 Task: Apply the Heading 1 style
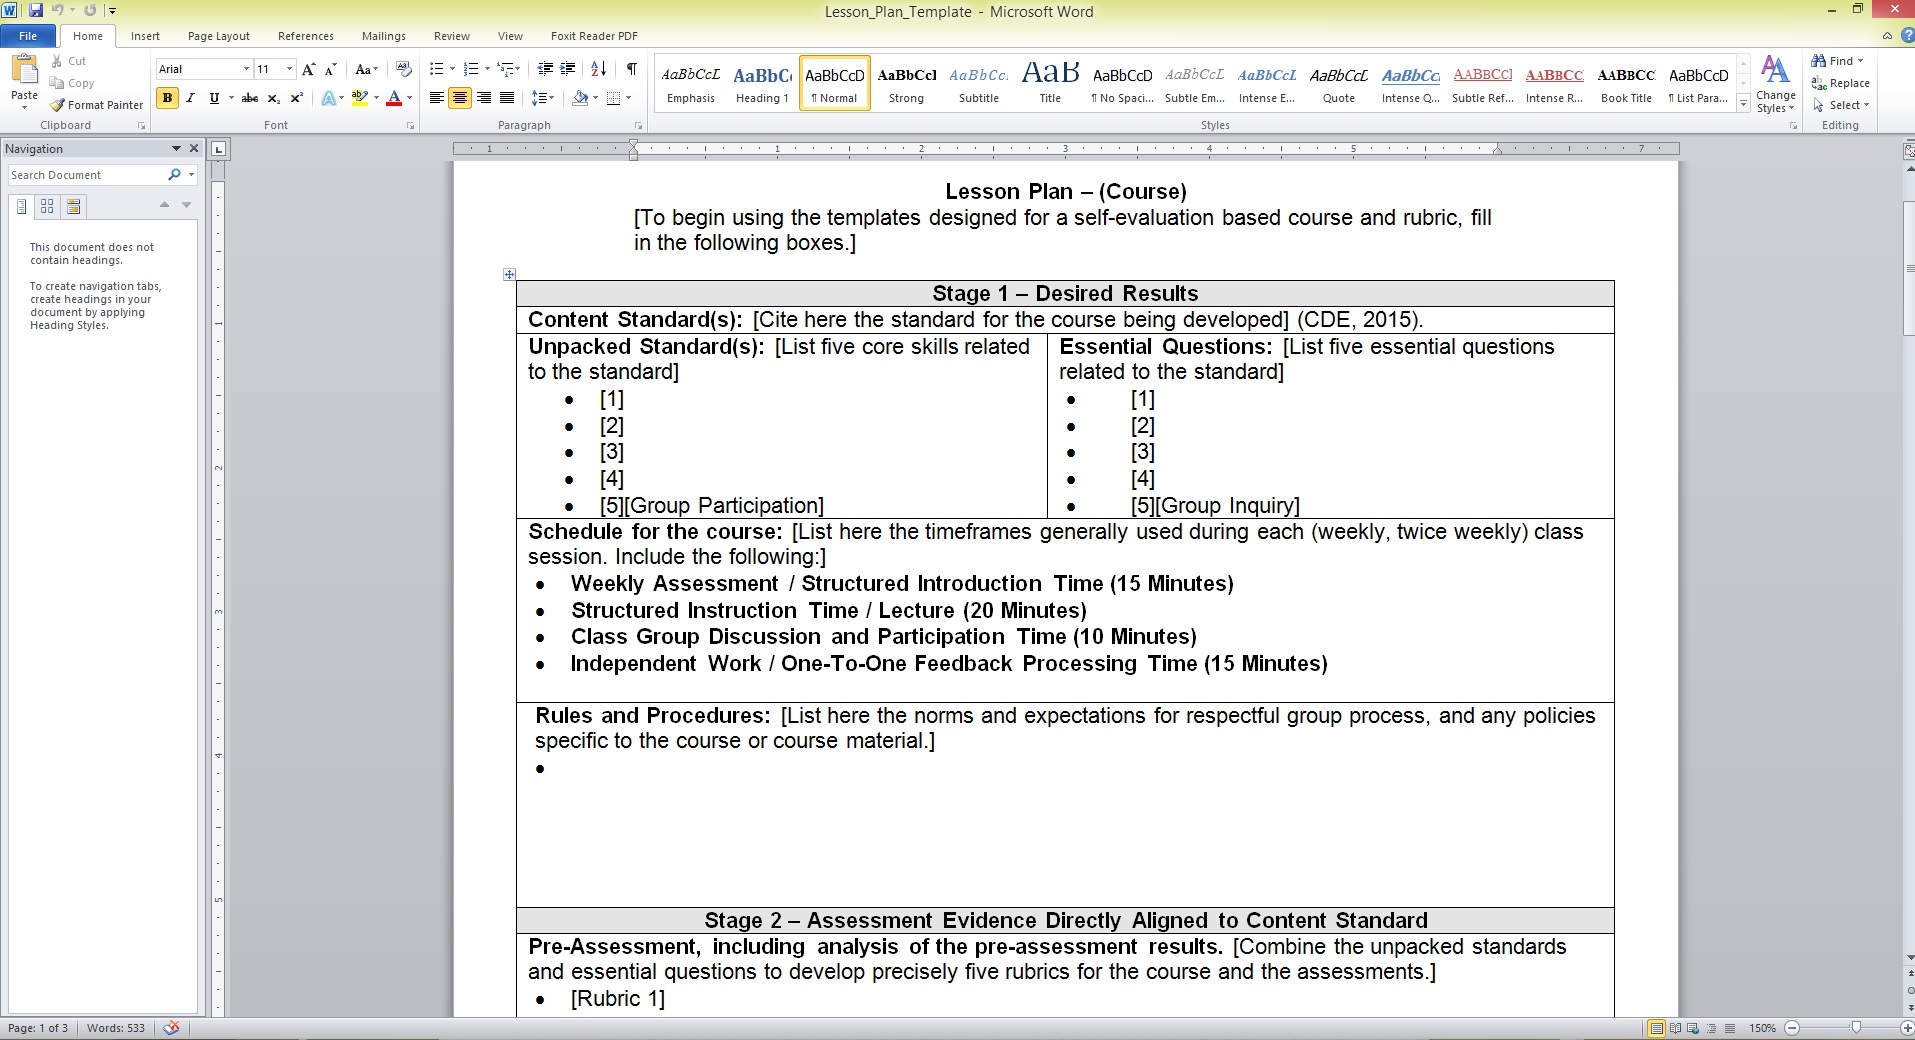coord(762,83)
